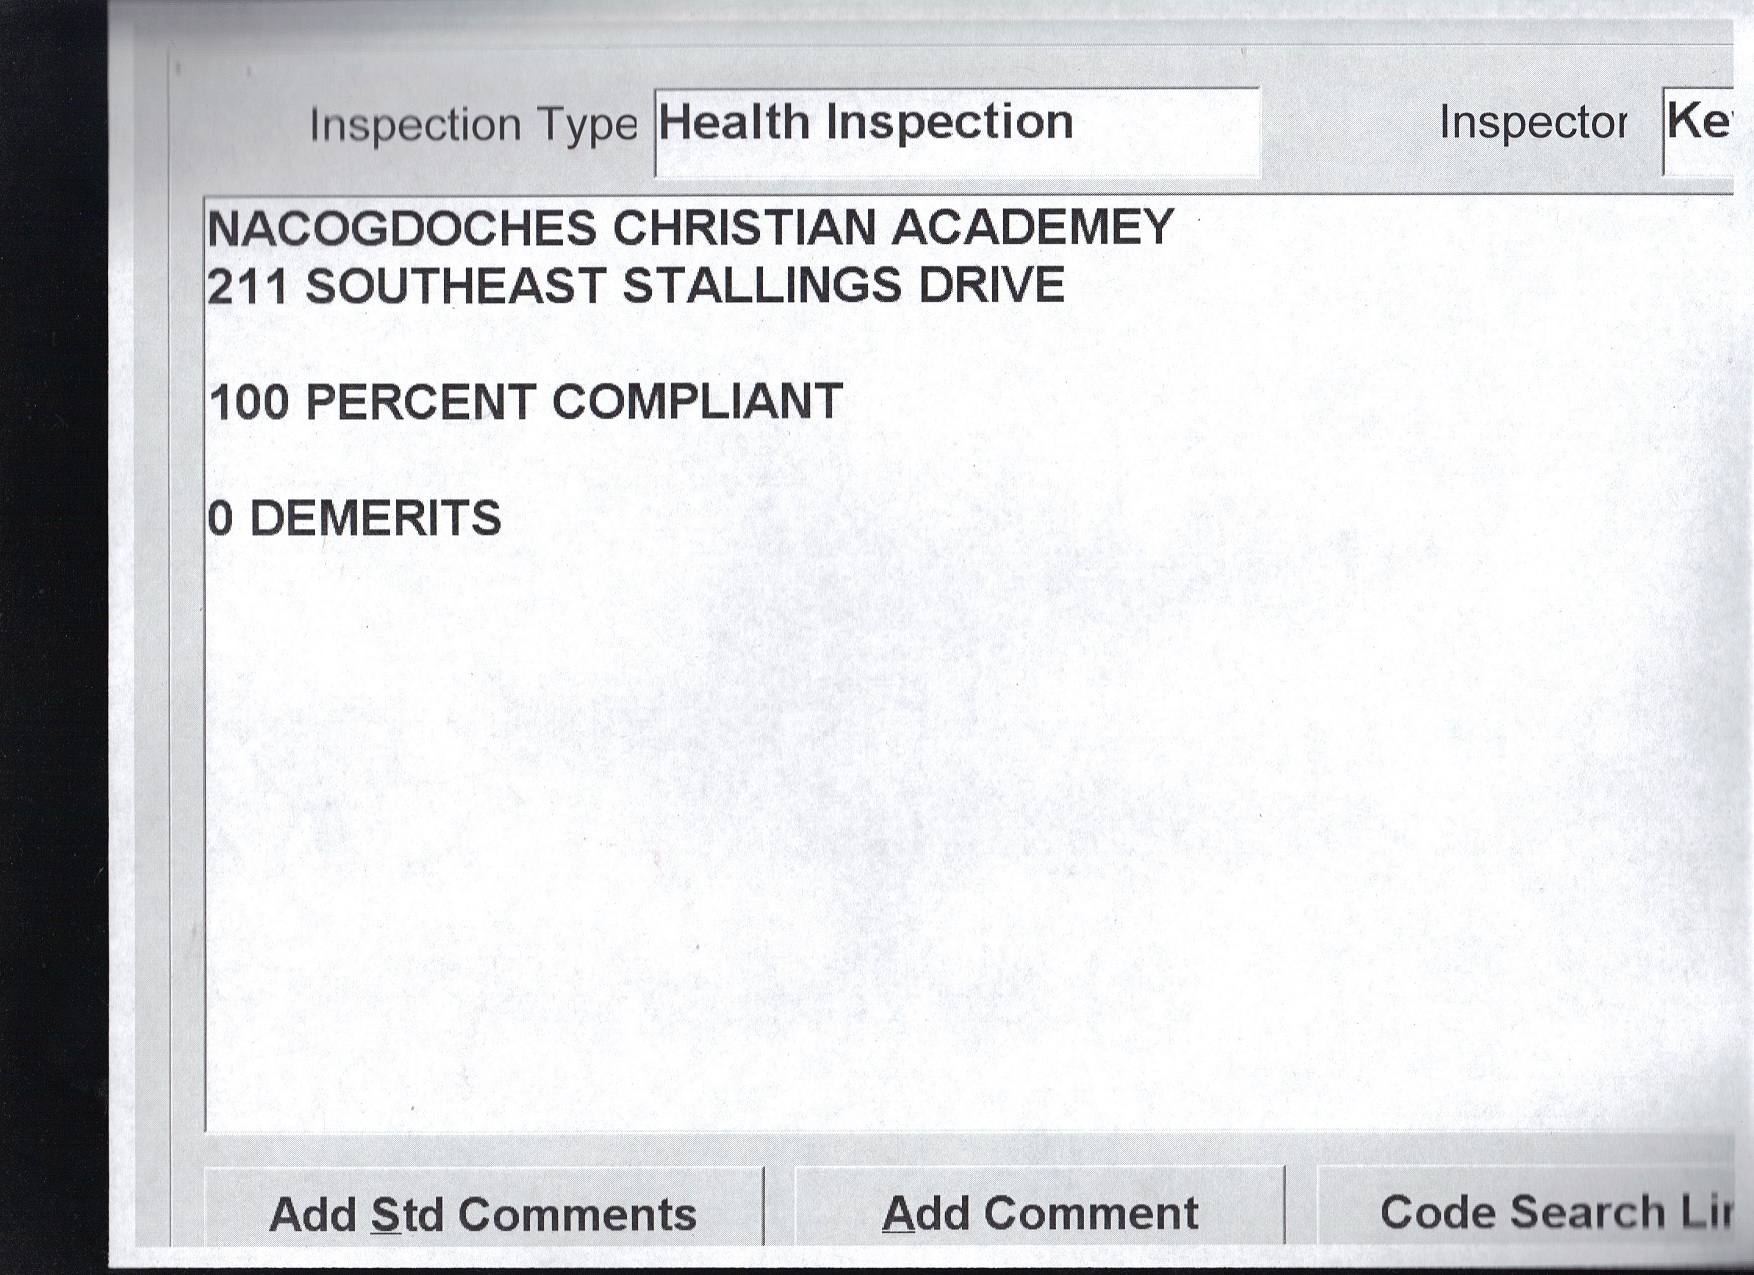This screenshot has width=1754, height=1275.
Task: Click the Inspection Type field showing Health Inspection
Action: (956, 132)
